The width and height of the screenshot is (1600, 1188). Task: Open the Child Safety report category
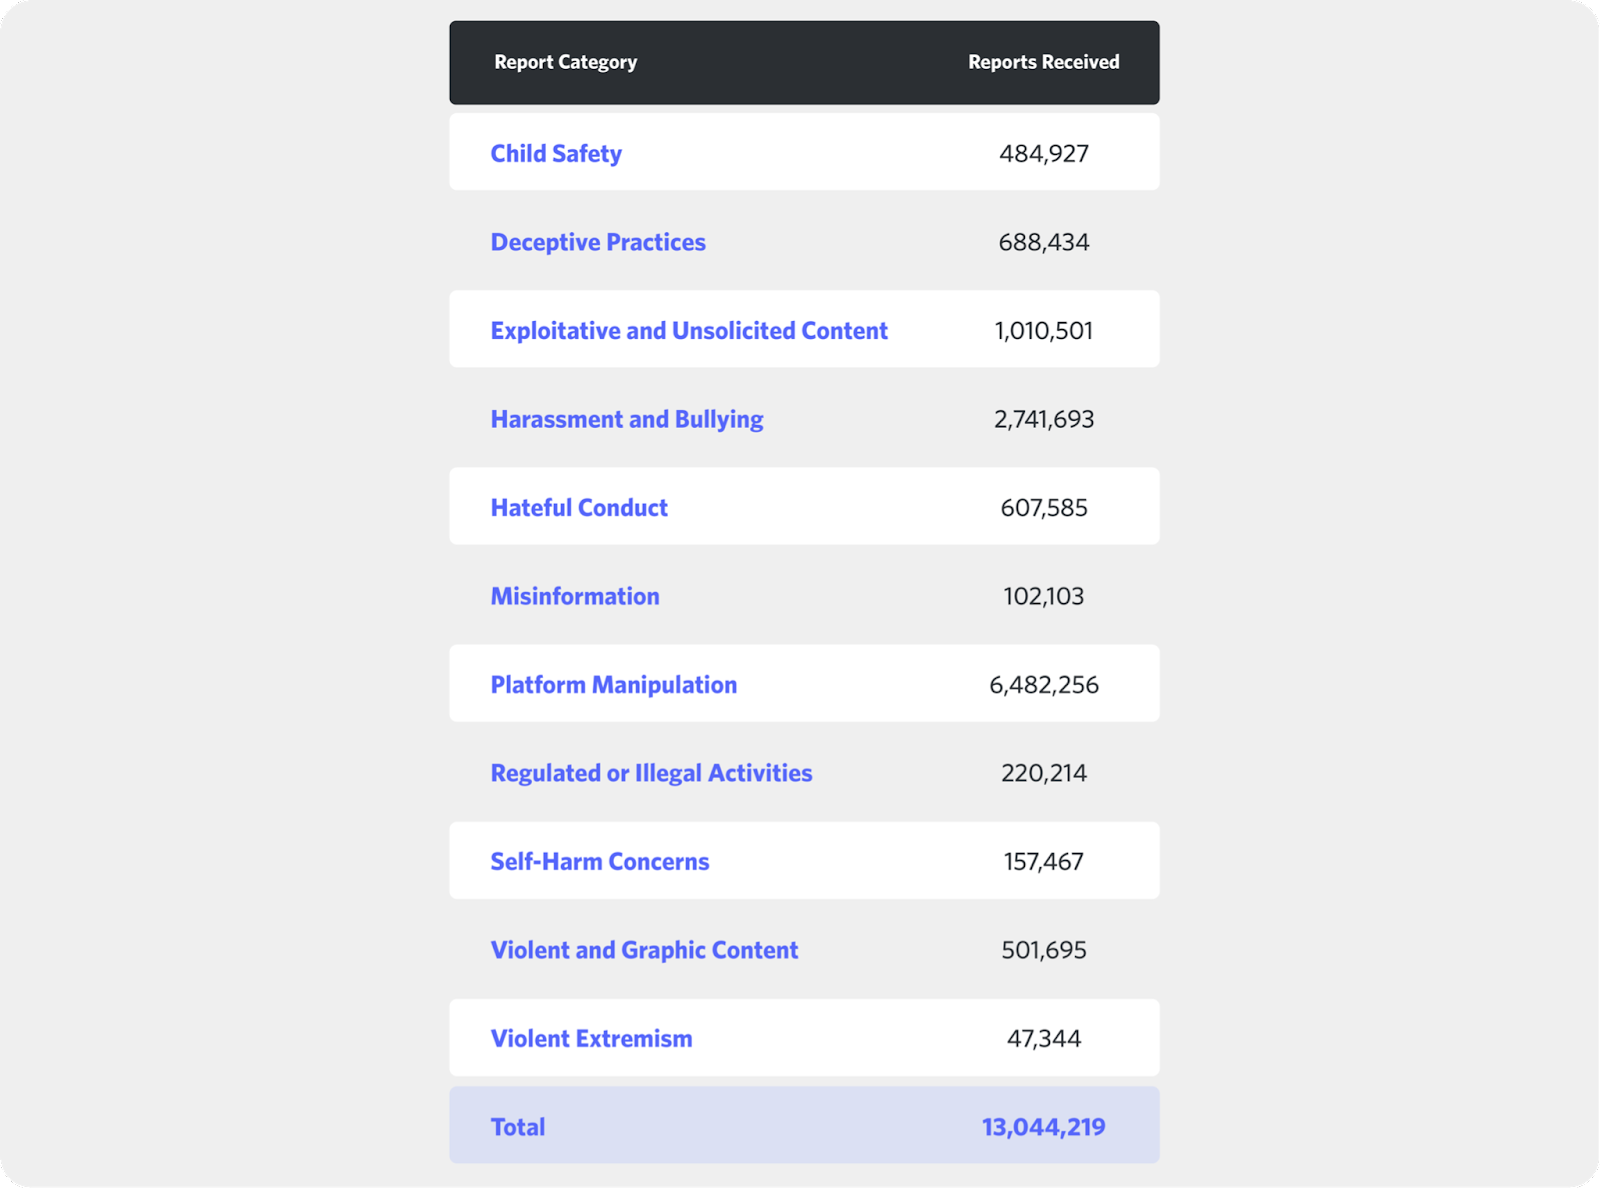(x=556, y=153)
